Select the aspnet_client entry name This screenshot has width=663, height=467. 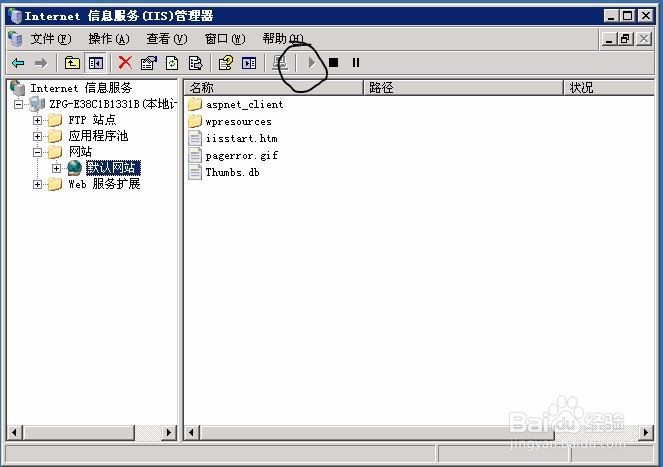pyautogui.click(x=244, y=104)
